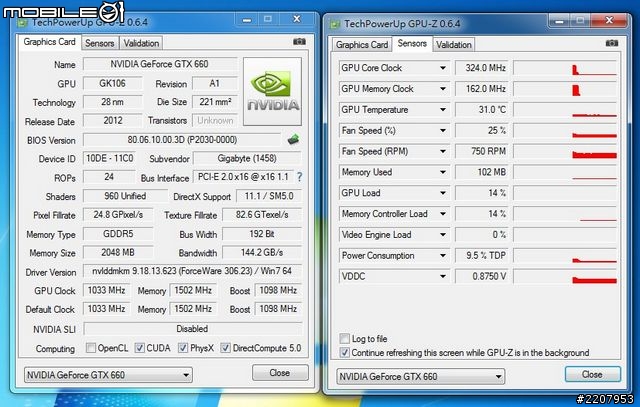Viewport: 640px width, 407px height.
Task: Click the 960 Unified Shaders field
Action: point(125,196)
